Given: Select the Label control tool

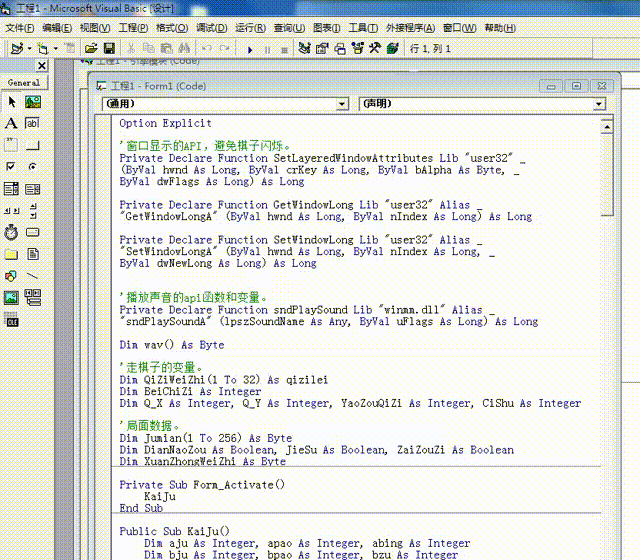Looking at the screenshot, I should (x=11, y=123).
